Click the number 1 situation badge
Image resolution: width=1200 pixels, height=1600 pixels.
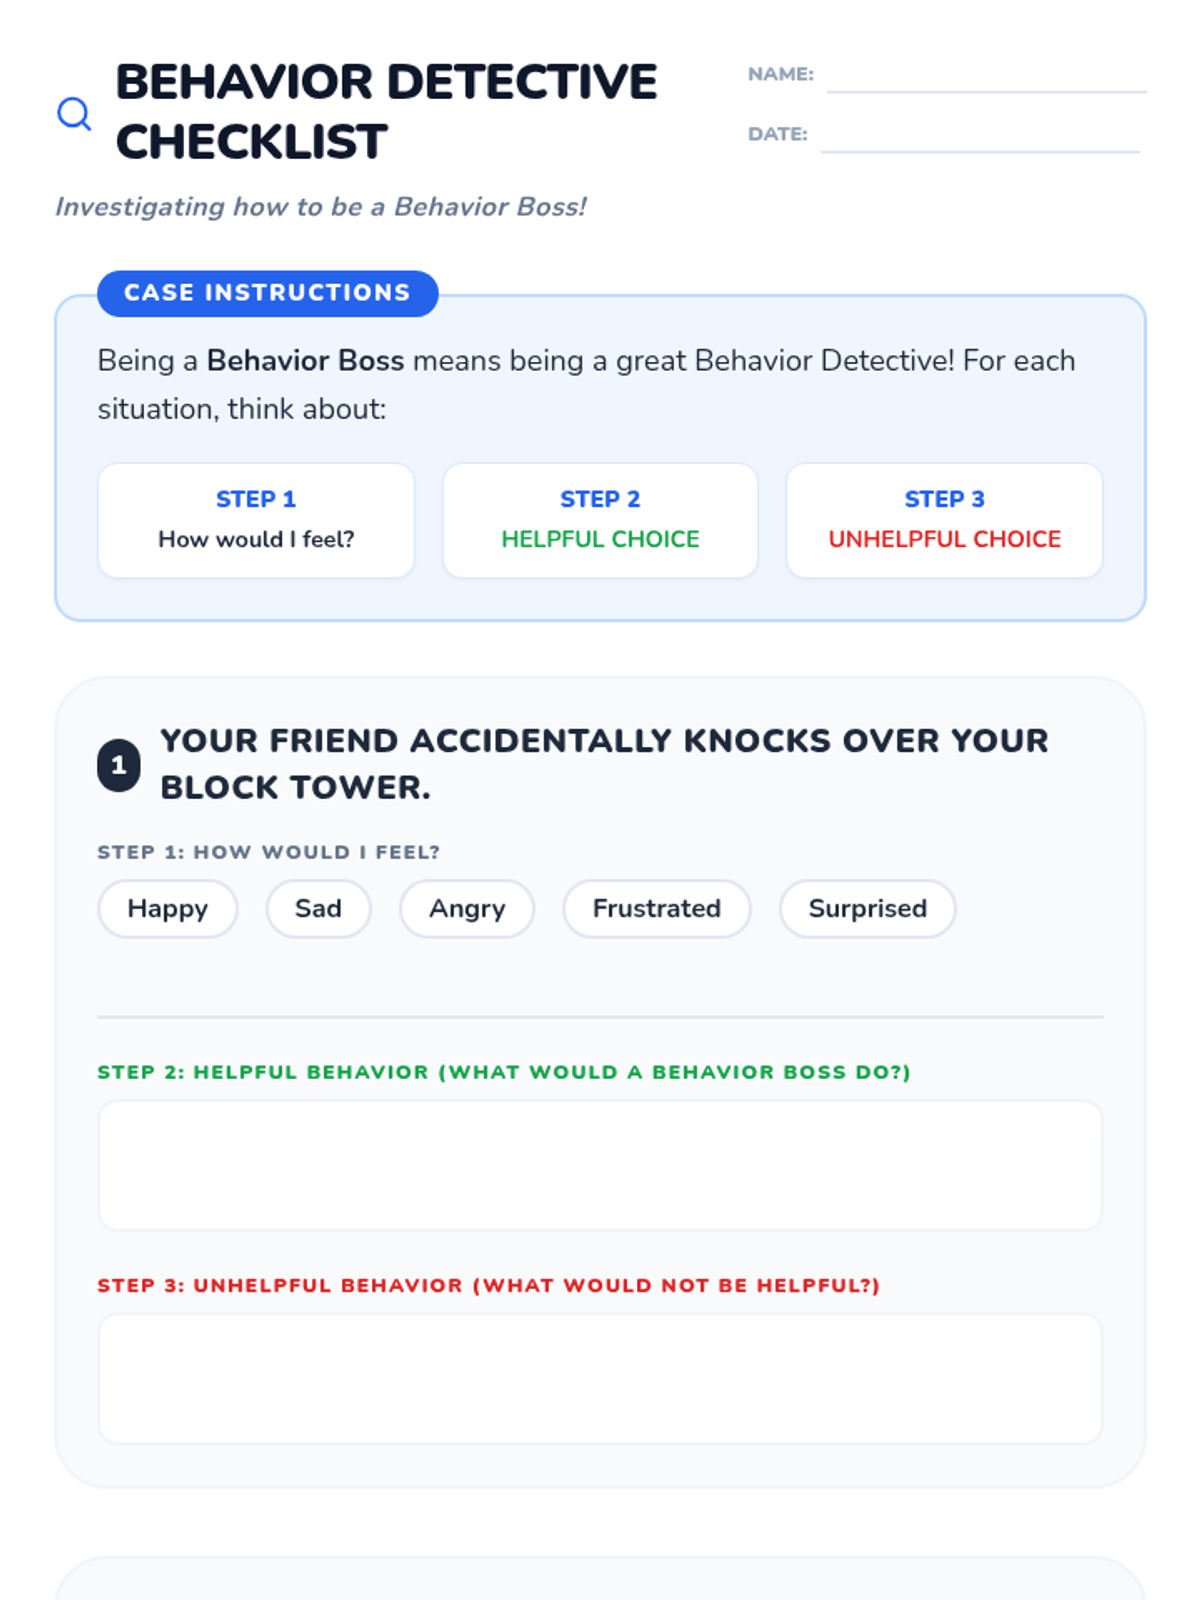[x=119, y=765]
